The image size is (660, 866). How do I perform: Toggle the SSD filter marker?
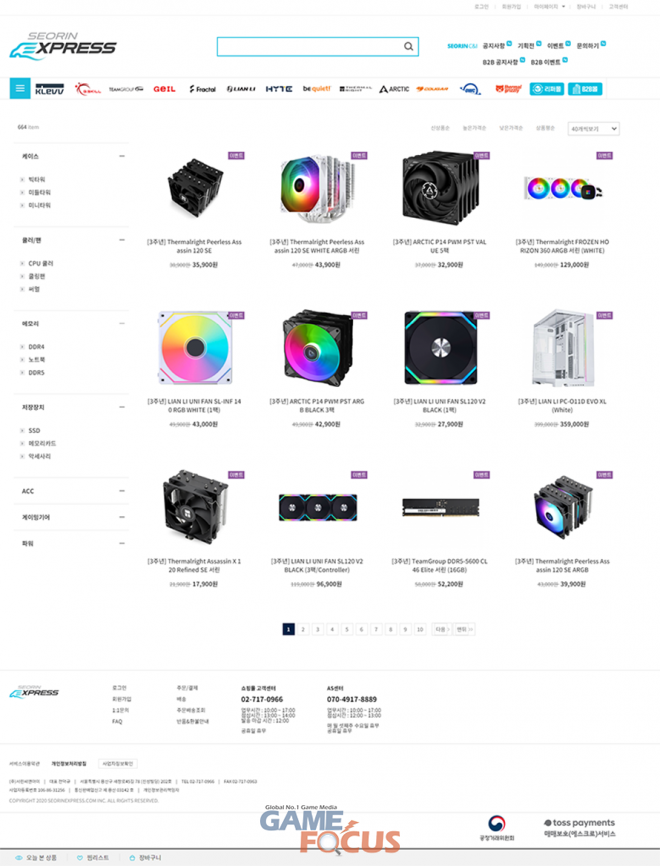[x=22, y=430]
